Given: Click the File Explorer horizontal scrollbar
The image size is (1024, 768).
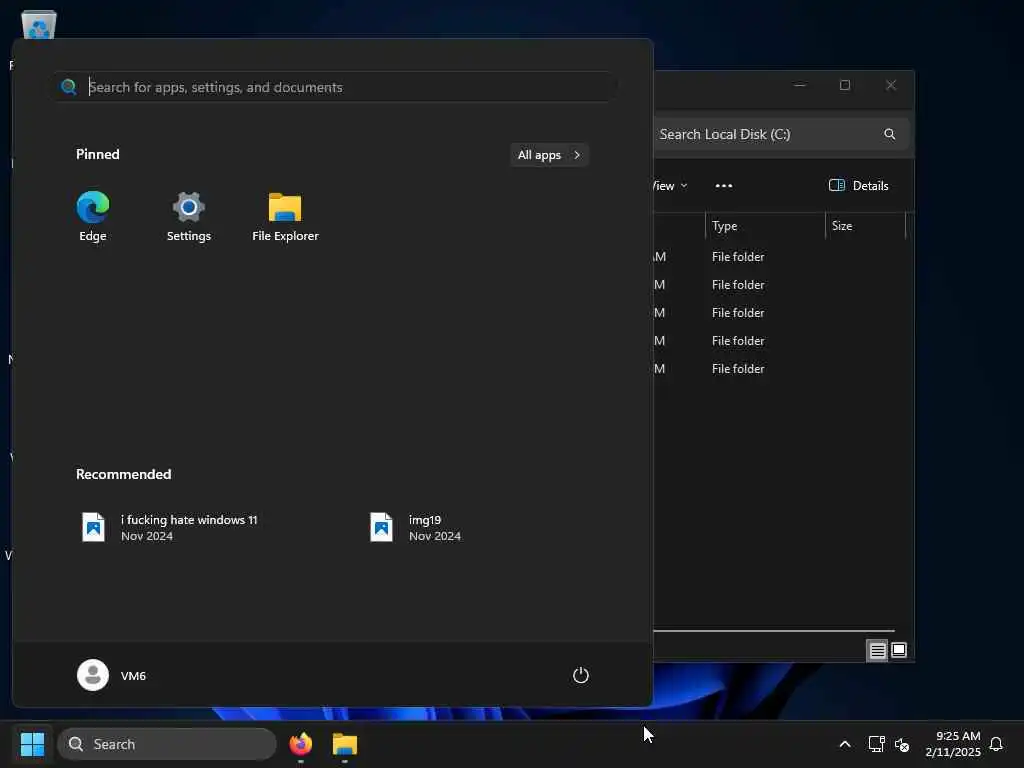Looking at the screenshot, I should [x=774, y=631].
